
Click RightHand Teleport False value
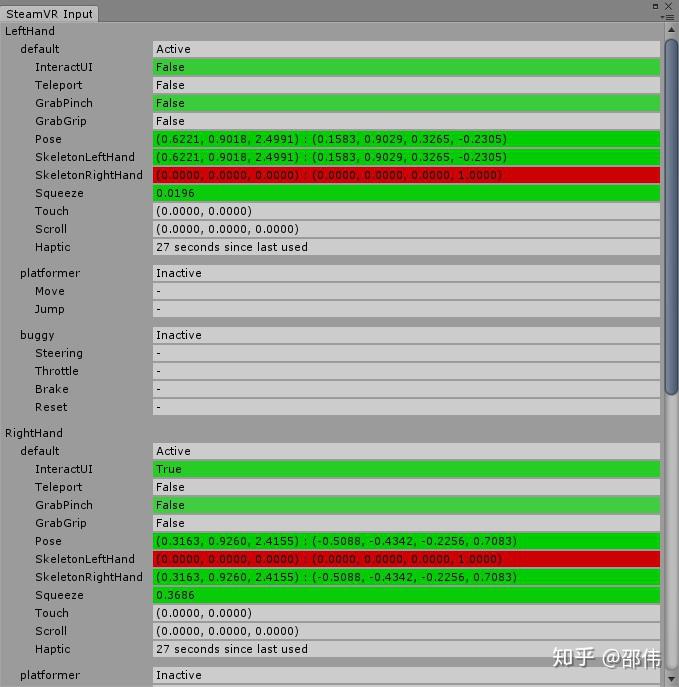pyautogui.click(x=406, y=487)
